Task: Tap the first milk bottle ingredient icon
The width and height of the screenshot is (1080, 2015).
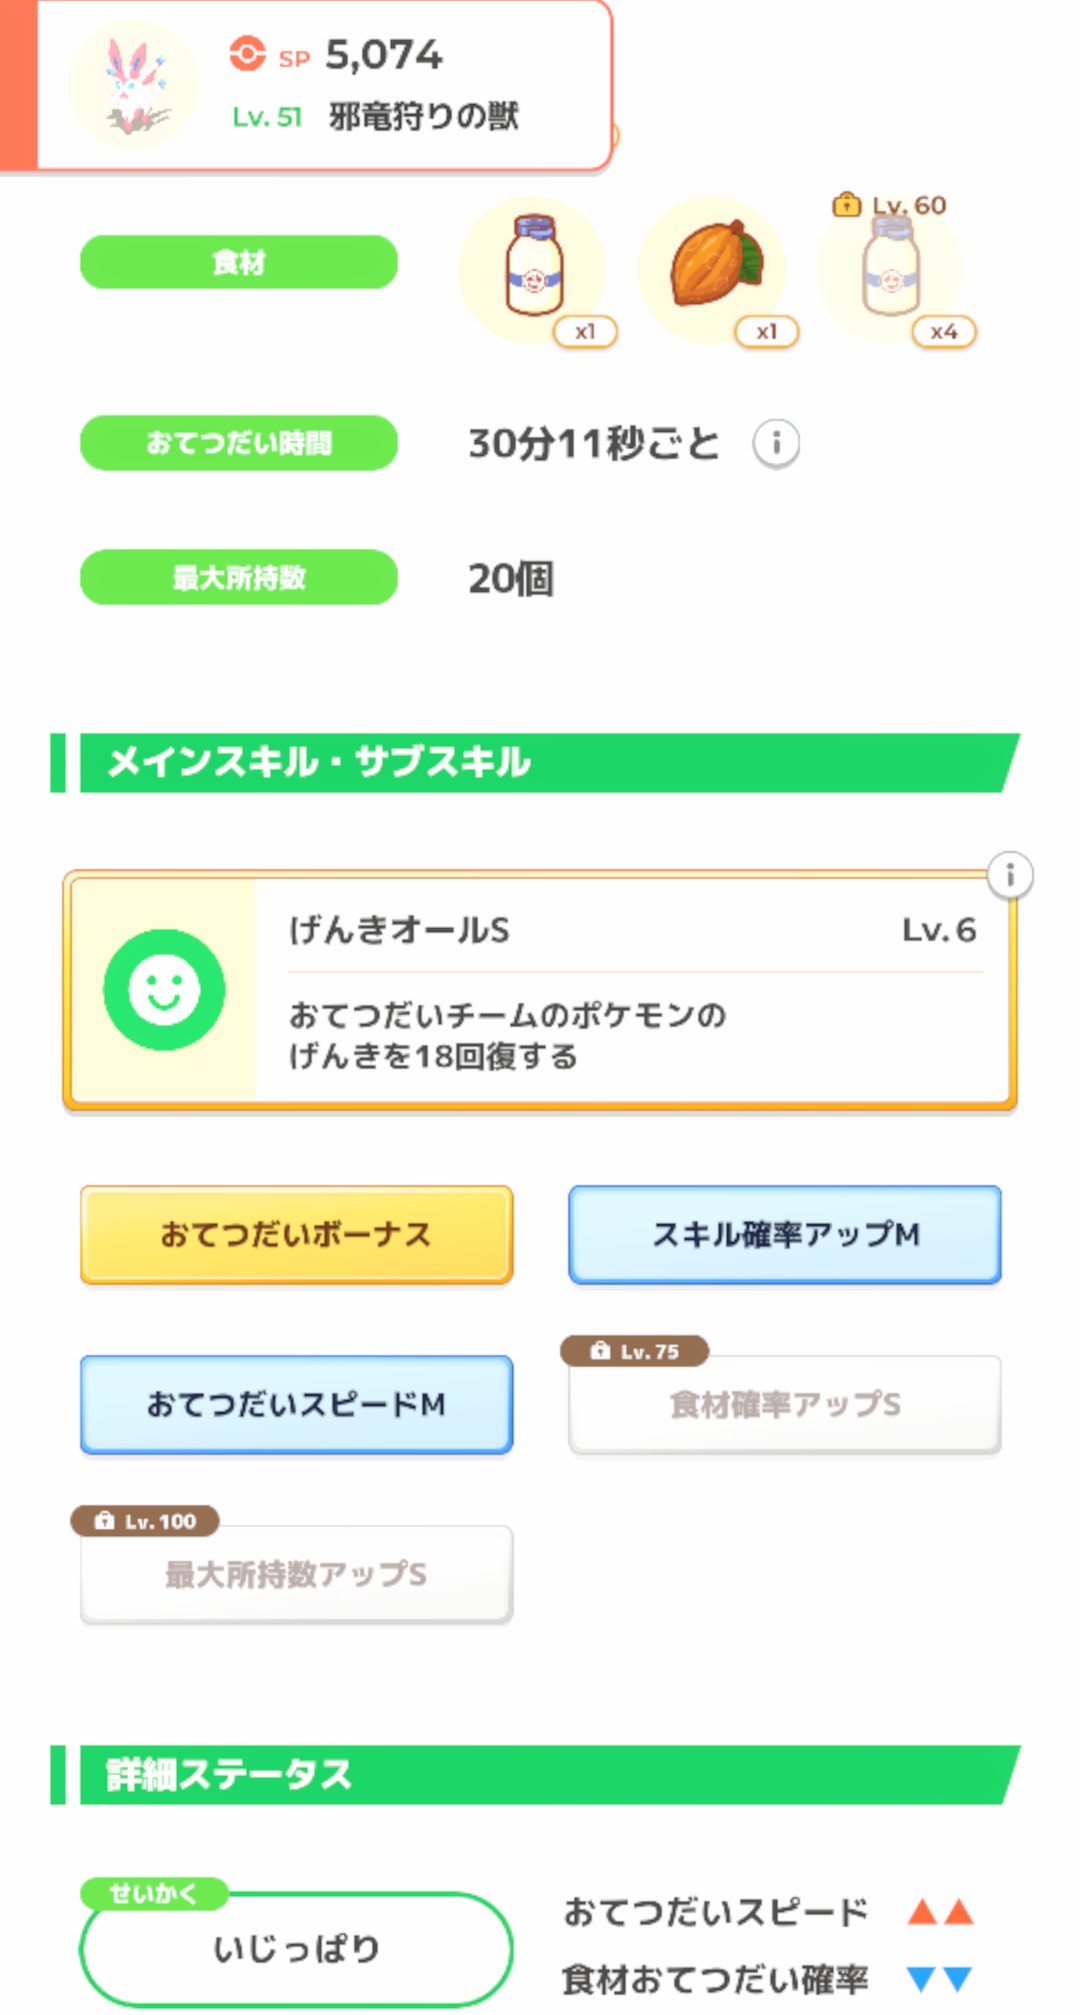Action: [x=534, y=268]
